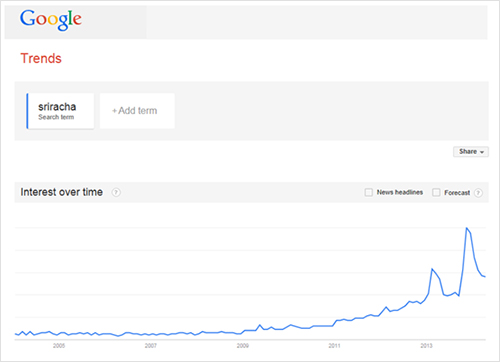This screenshot has width=500, height=362.
Task: Click the highest peak on the graph
Action: coord(466,228)
